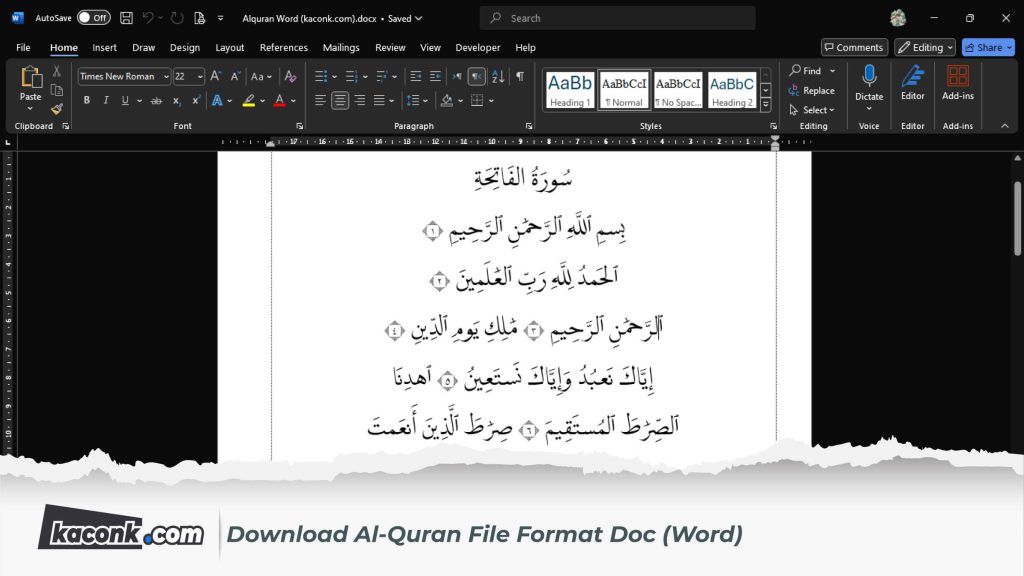Viewport: 1024px width, 576px height.
Task: Expand the Styles gallery More arrow
Action: click(x=766, y=104)
